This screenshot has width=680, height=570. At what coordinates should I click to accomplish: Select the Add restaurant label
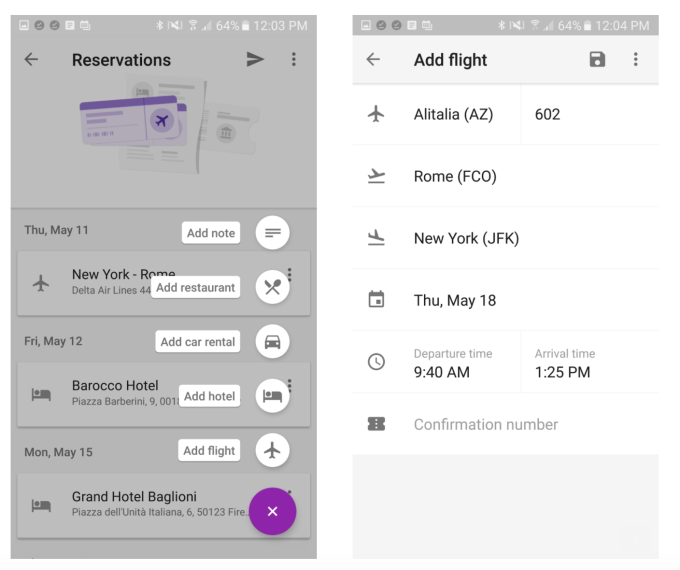point(196,287)
